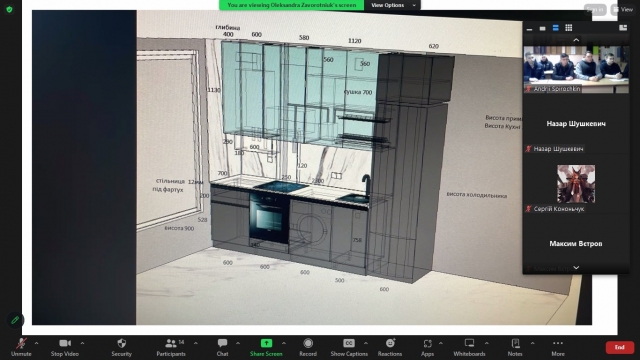Expand arrow next to Whiteboards
This screenshot has width=640, height=360.
(487, 343)
